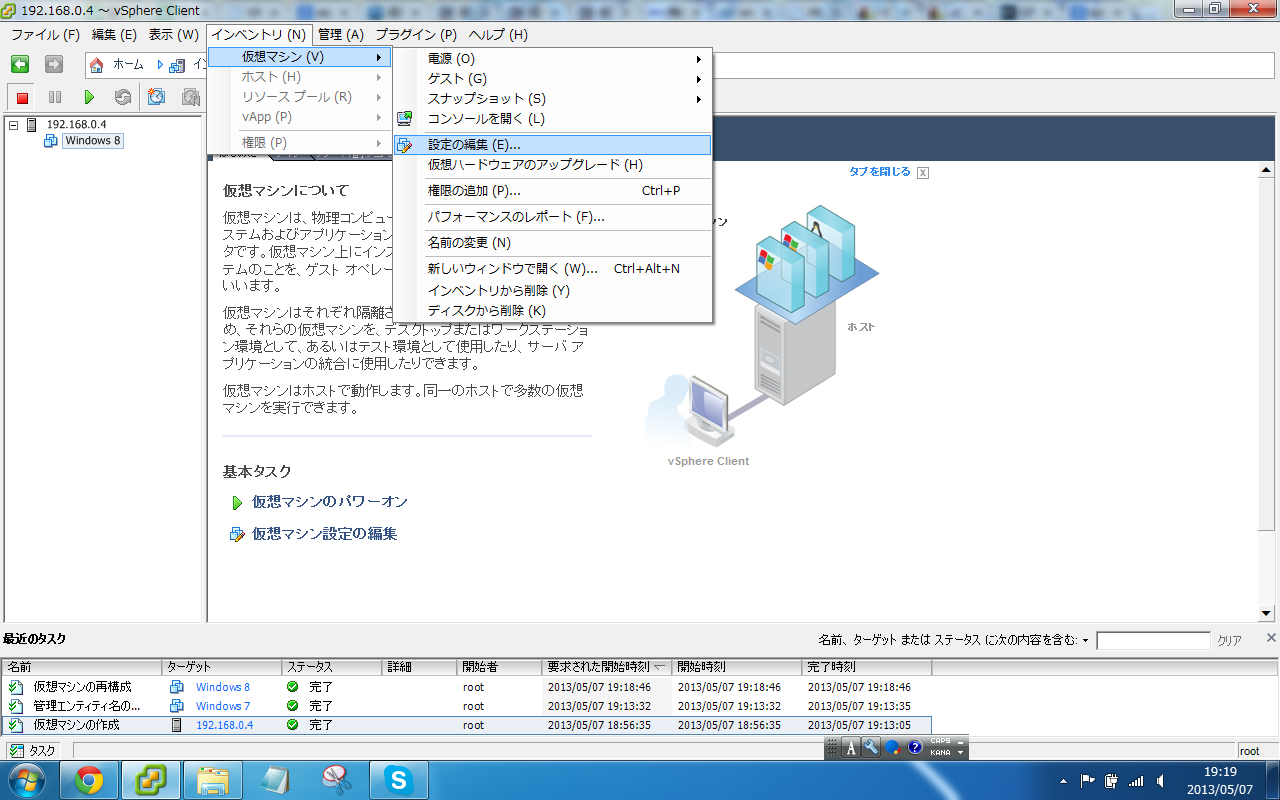Close the 最近のタスク panel
The image size is (1280, 800).
point(1271,638)
